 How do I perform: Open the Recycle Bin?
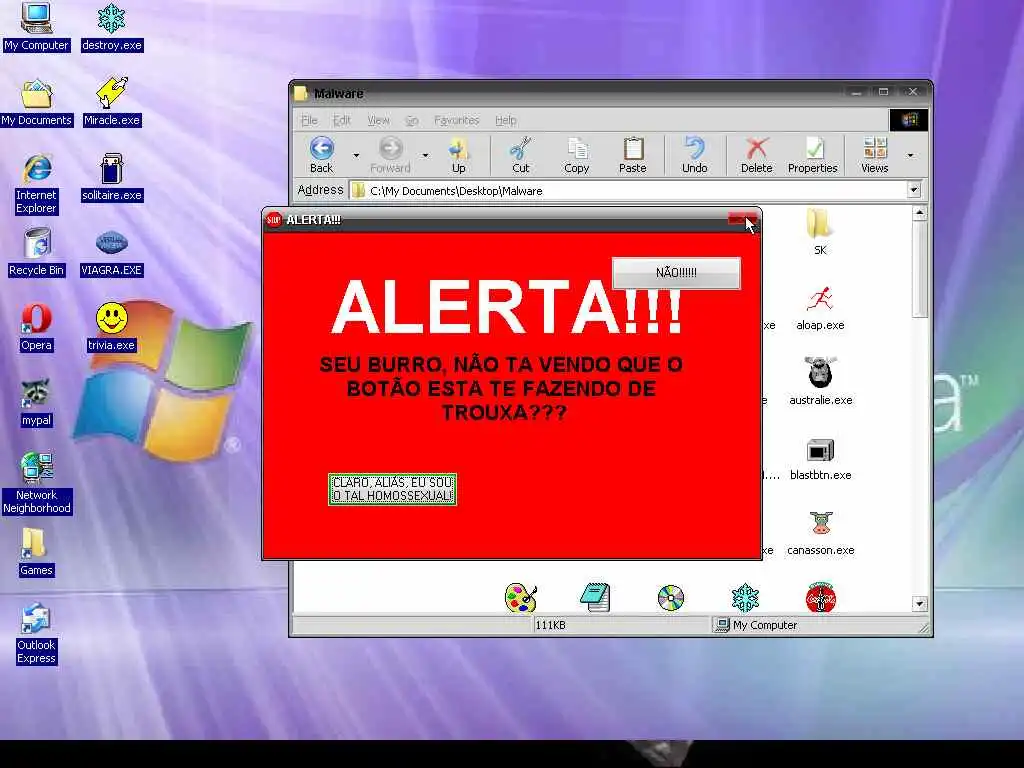pyautogui.click(x=37, y=252)
